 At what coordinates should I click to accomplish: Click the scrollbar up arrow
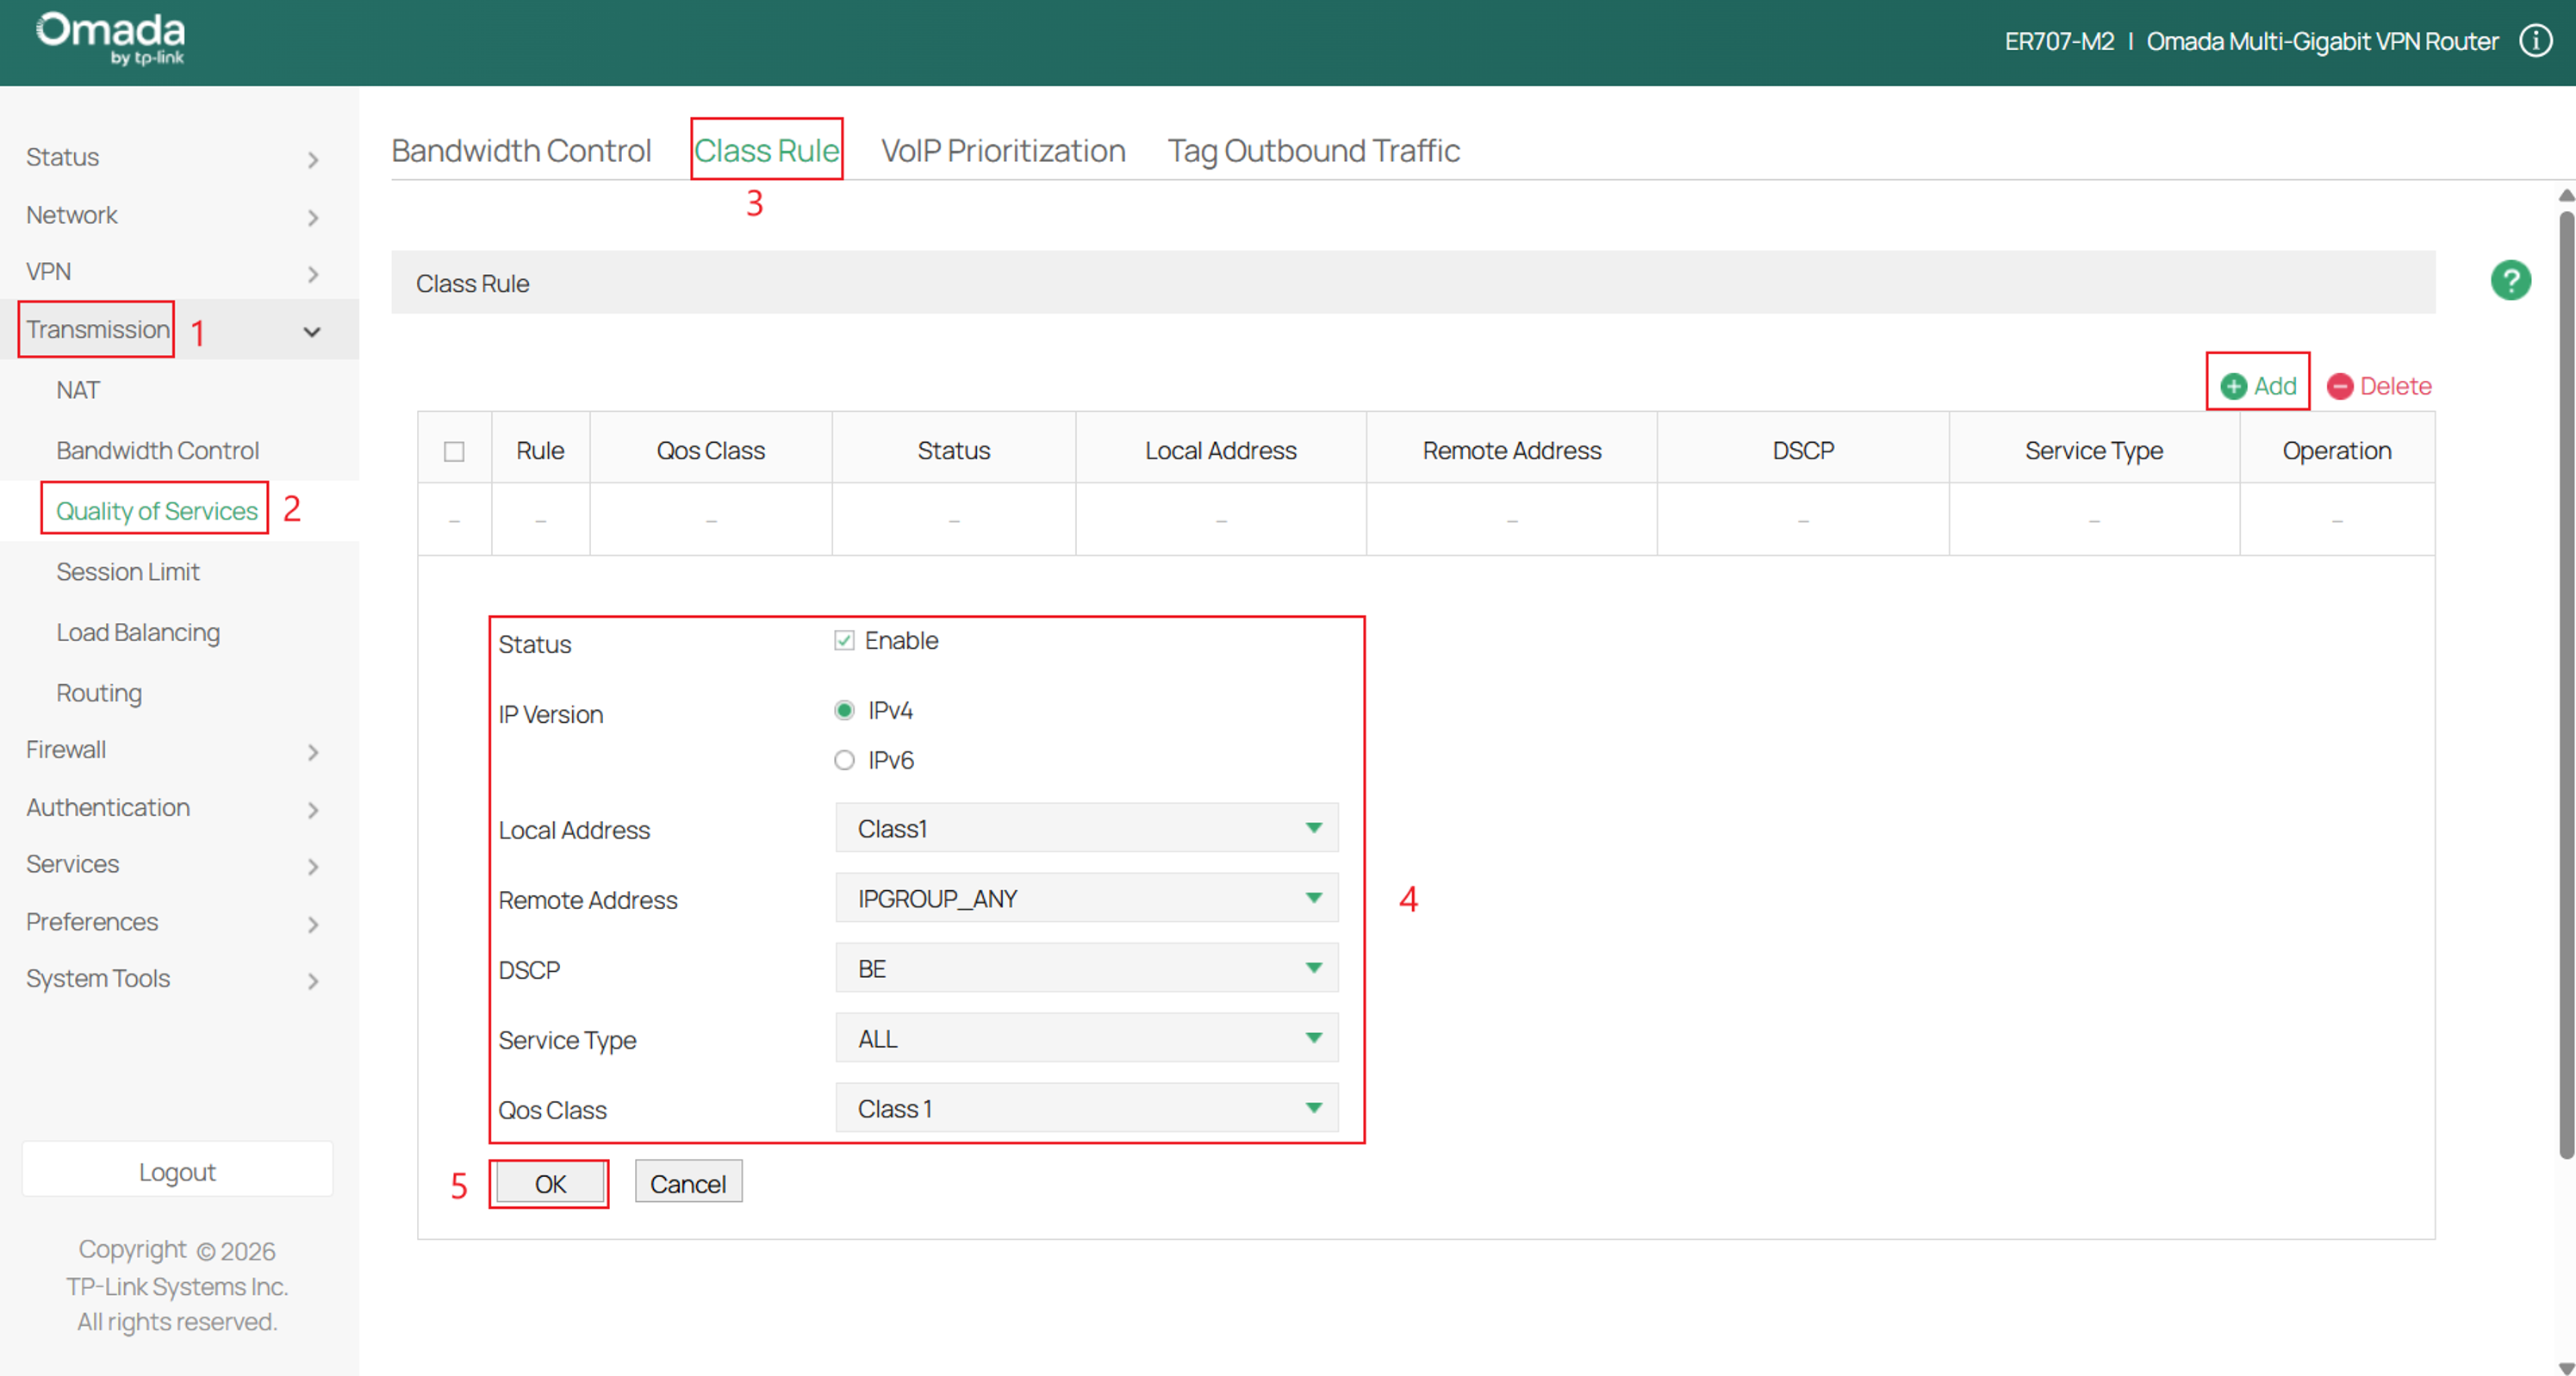click(x=2566, y=196)
